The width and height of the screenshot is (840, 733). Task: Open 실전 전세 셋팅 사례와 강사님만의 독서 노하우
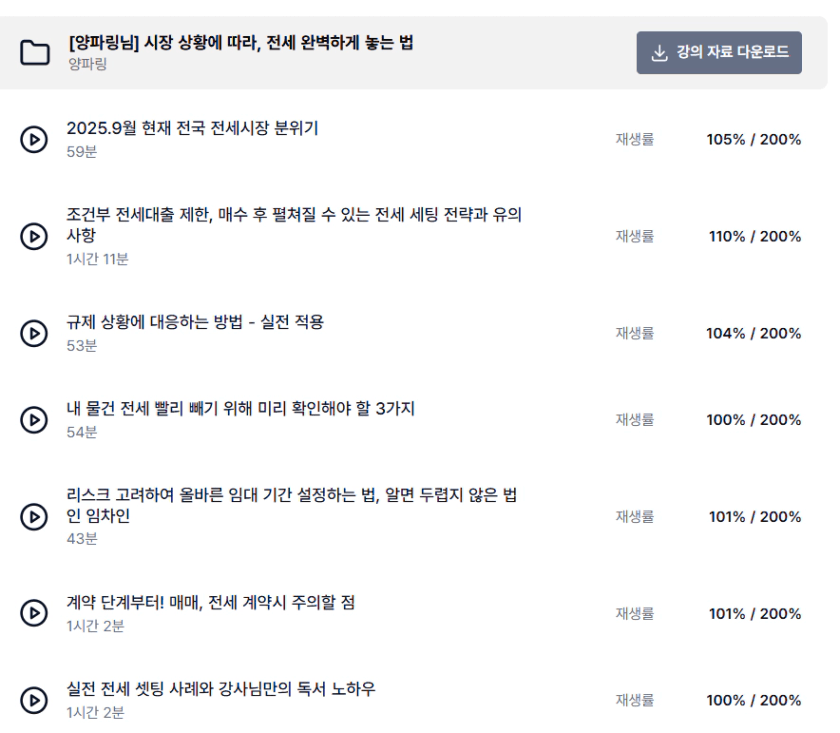pyautogui.click(x=221, y=689)
